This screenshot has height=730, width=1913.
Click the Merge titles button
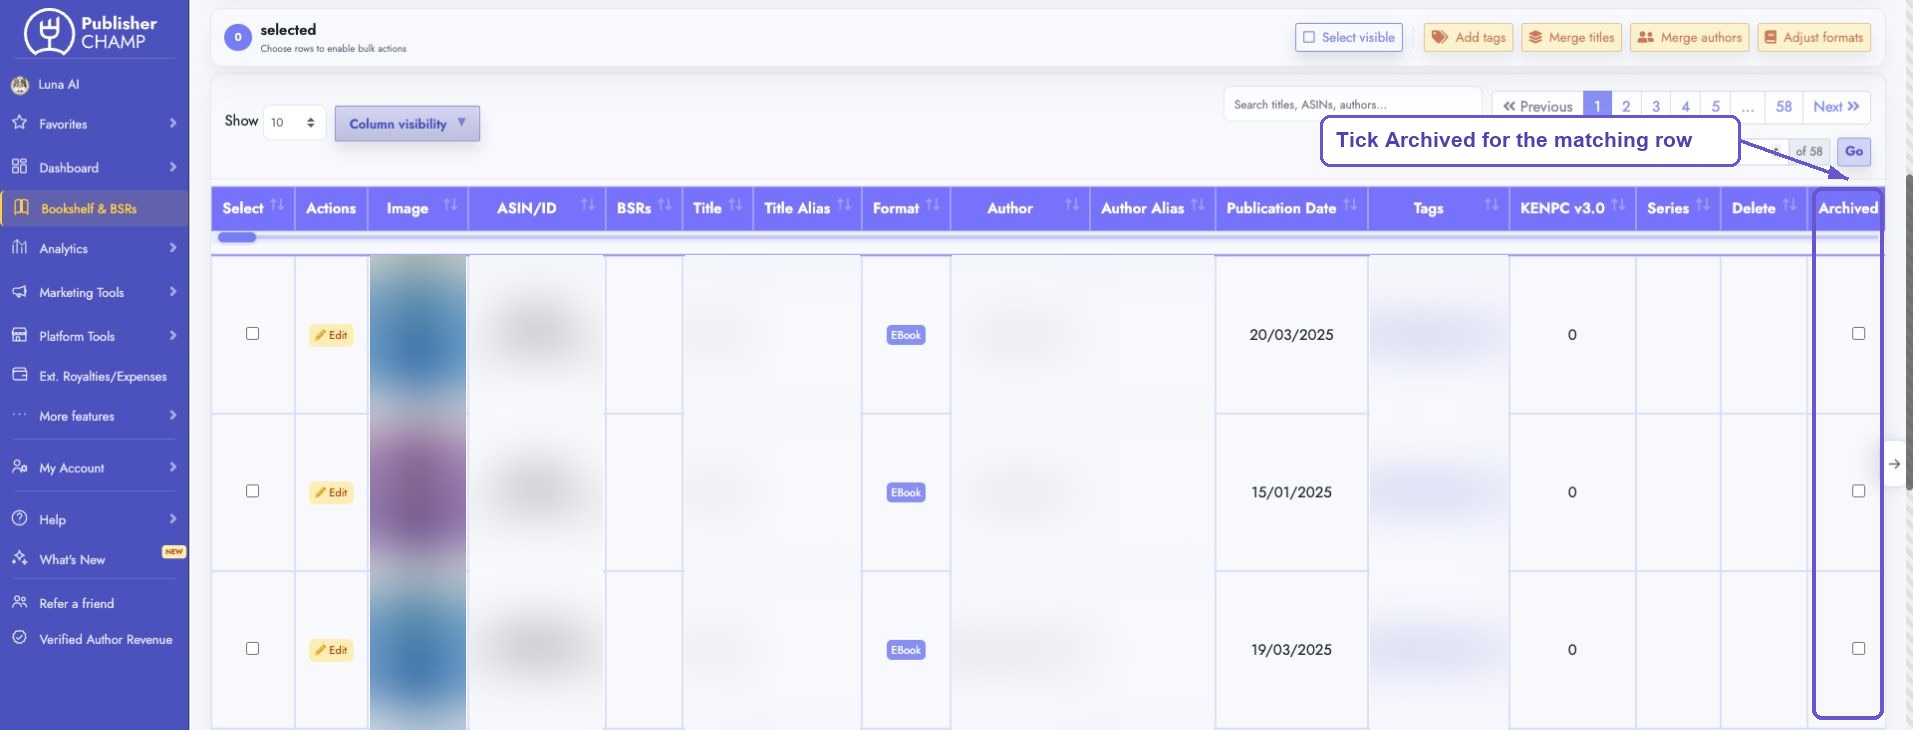coord(1572,38)
